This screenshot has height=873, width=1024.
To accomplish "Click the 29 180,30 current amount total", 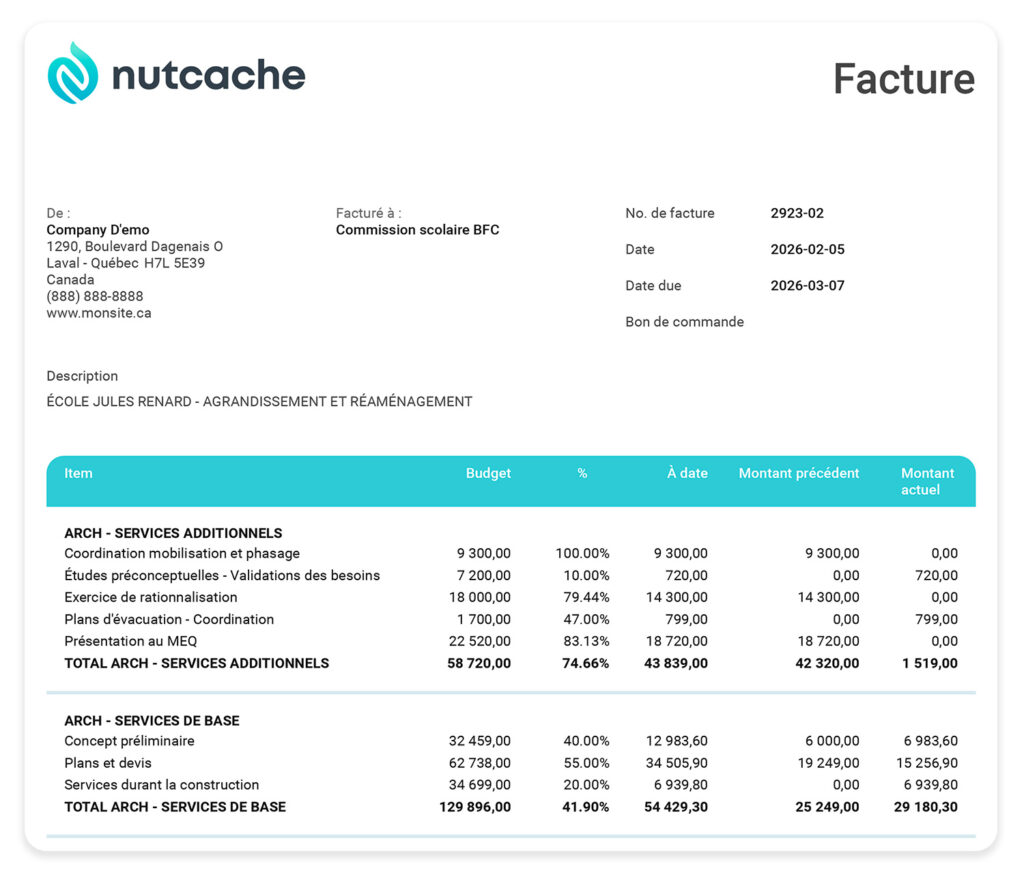I will click(x=925, y=807).
